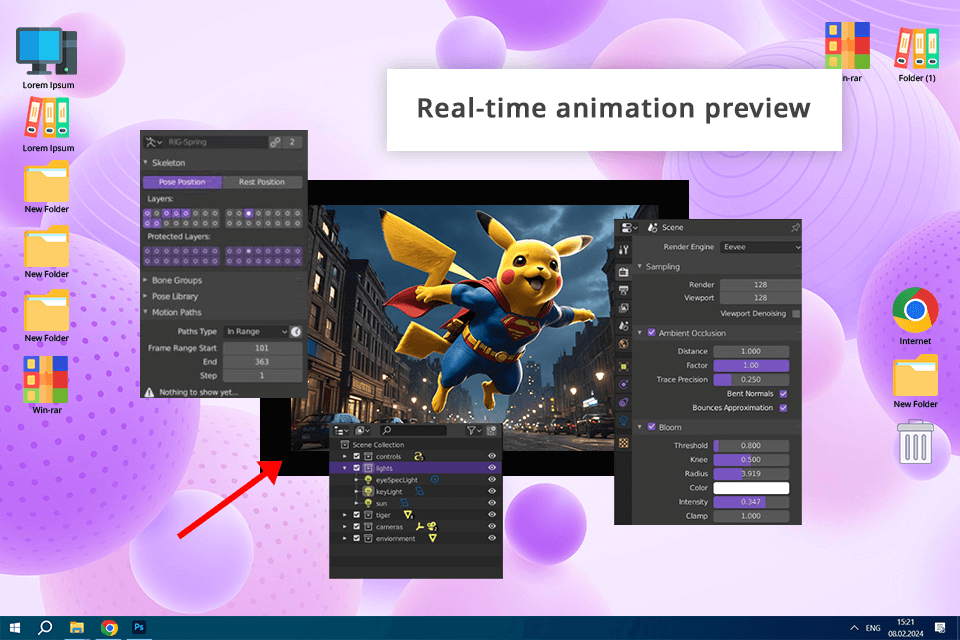Uncheck the Bent Normals option

pos(783,394)
